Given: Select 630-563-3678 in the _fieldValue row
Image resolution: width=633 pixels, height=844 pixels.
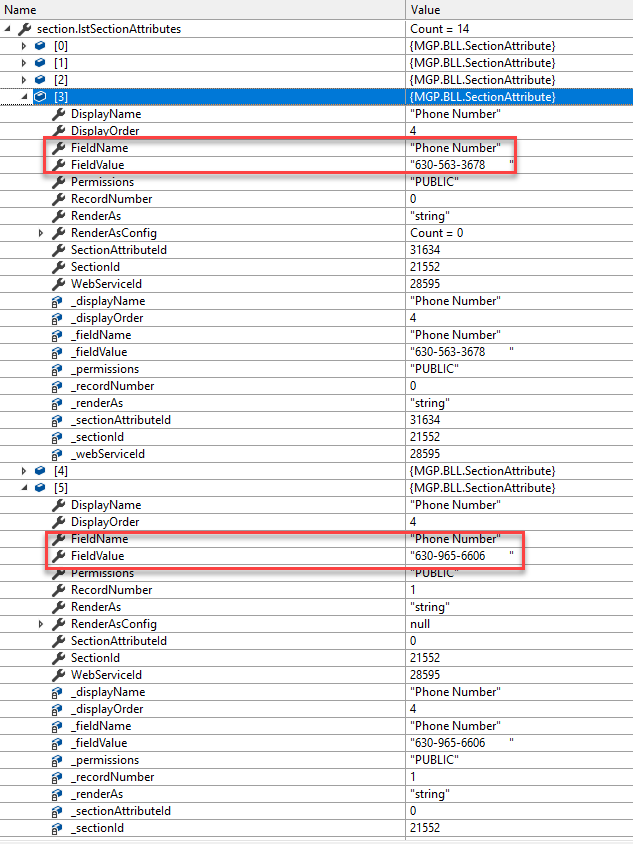Looking at the screenshot, I should point(450,352).
